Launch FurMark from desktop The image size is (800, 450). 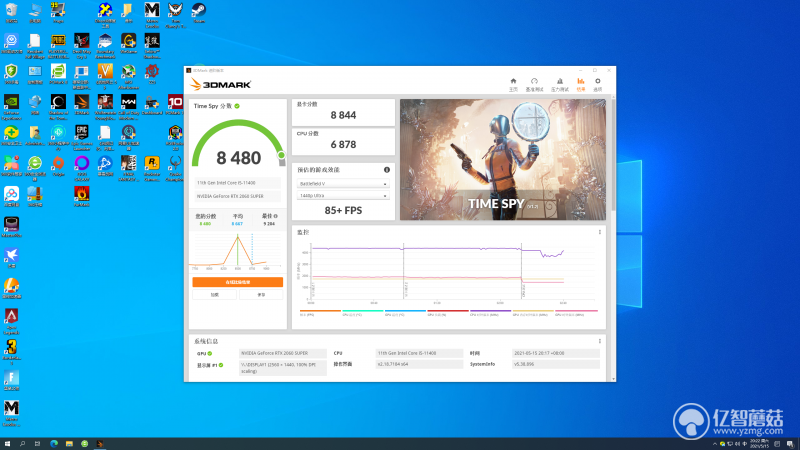point(82,196)
